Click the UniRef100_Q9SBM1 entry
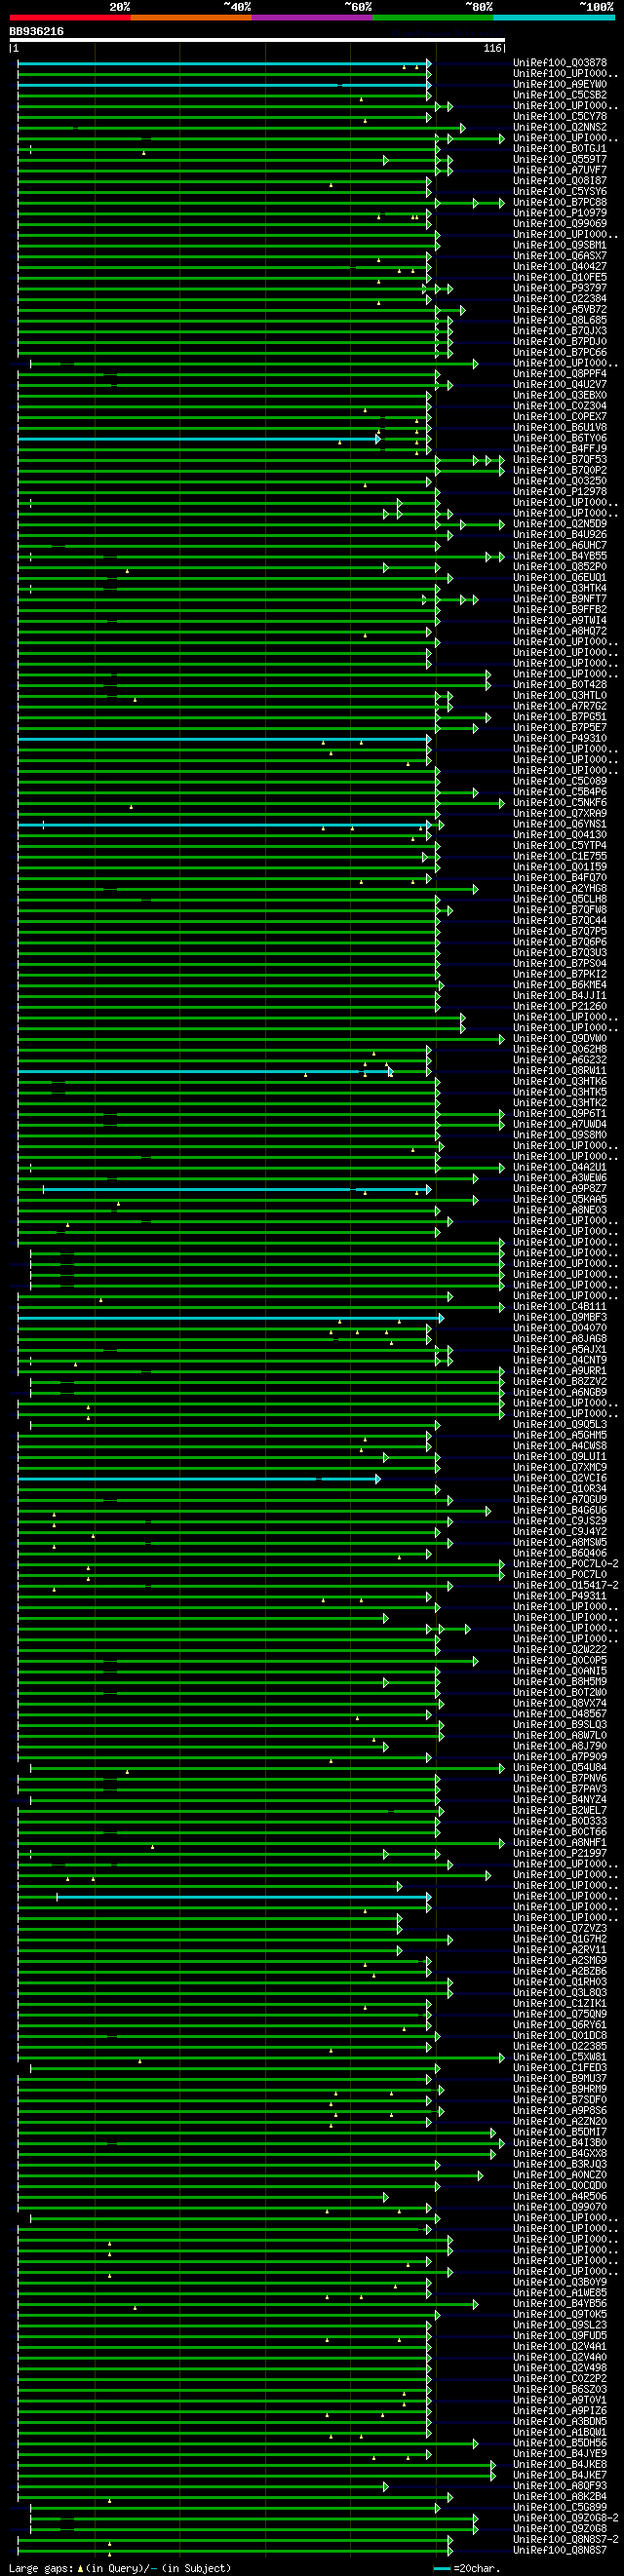Screen dimensions: 624x2576 pyautogui.click(x=560, y=245)
